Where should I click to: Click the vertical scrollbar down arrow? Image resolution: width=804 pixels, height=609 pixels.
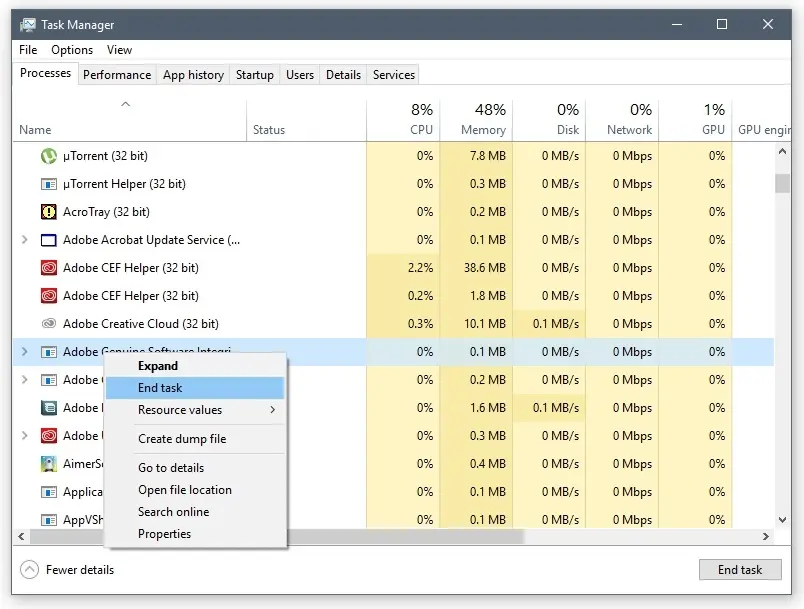pos(782,520)
